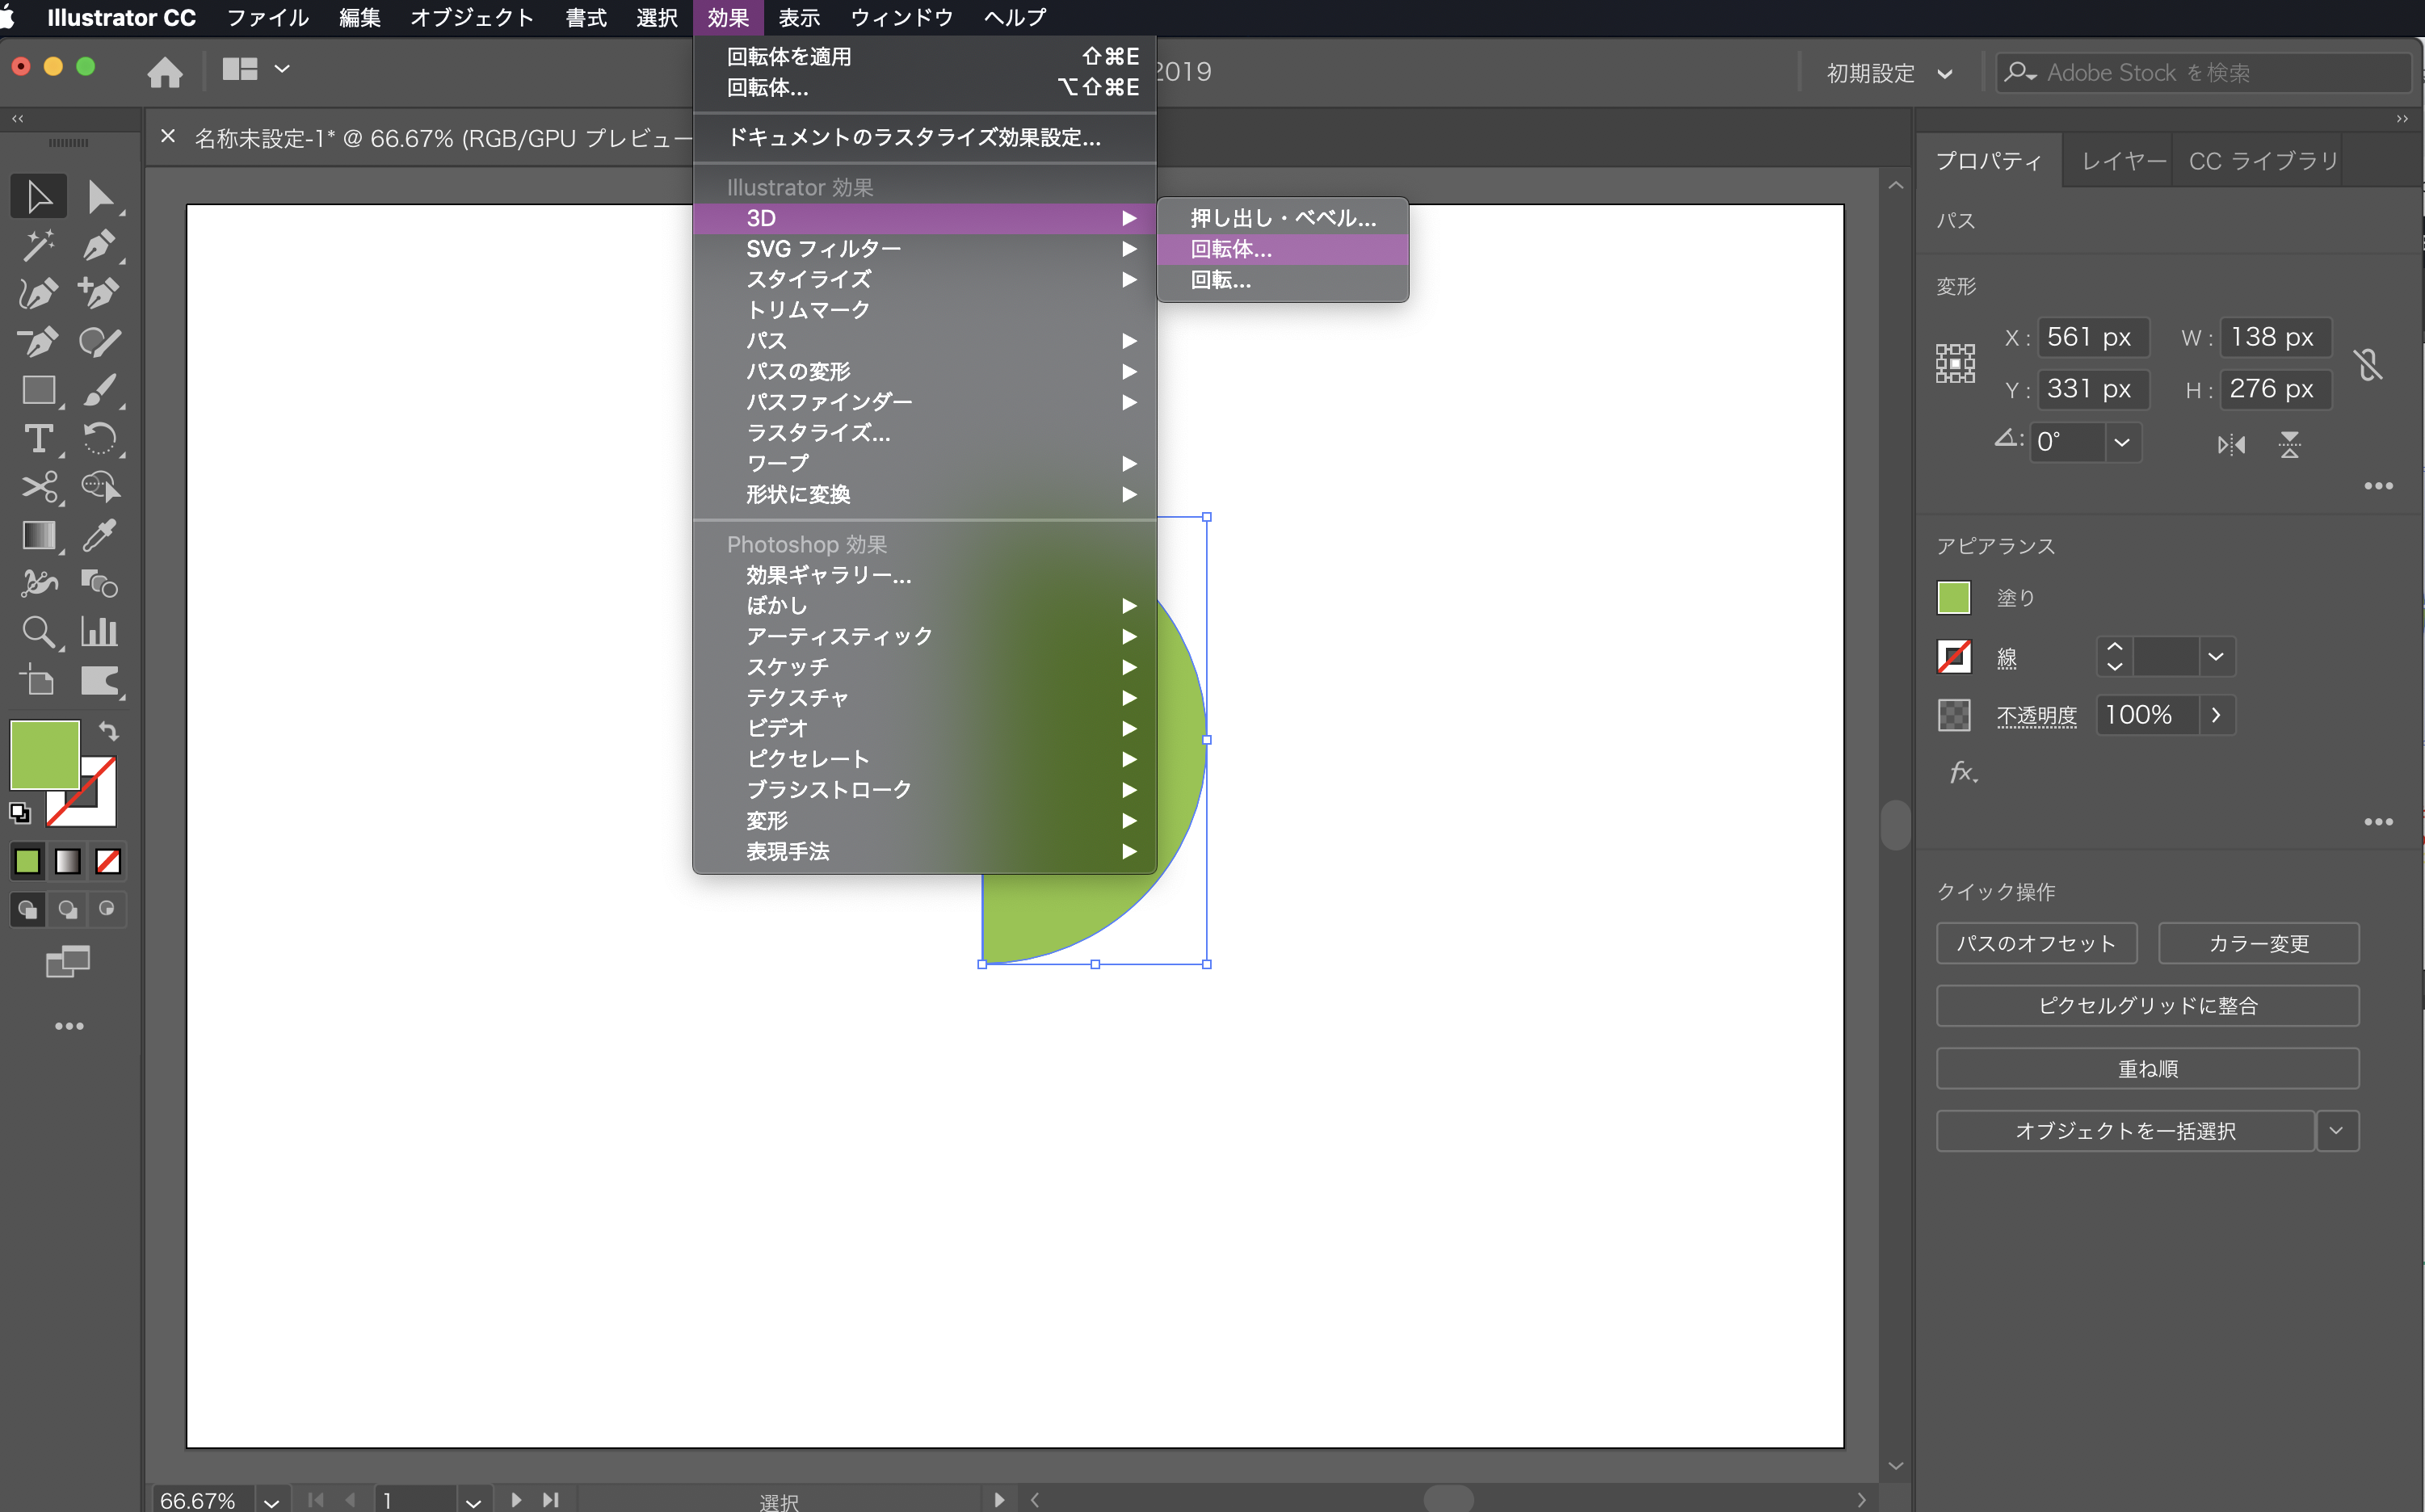The image size is (2425, 1512).
Task: Open オブジェクトを一括選択 dropdown
Action: 2335,1131
